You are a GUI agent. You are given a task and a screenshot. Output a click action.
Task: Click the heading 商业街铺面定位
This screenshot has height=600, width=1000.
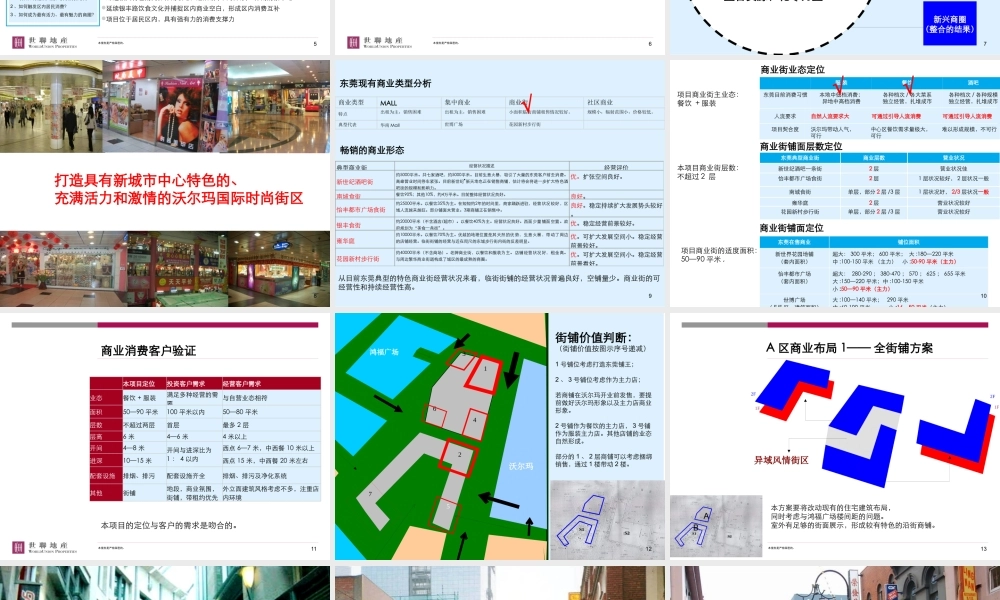tap(791, 228)
